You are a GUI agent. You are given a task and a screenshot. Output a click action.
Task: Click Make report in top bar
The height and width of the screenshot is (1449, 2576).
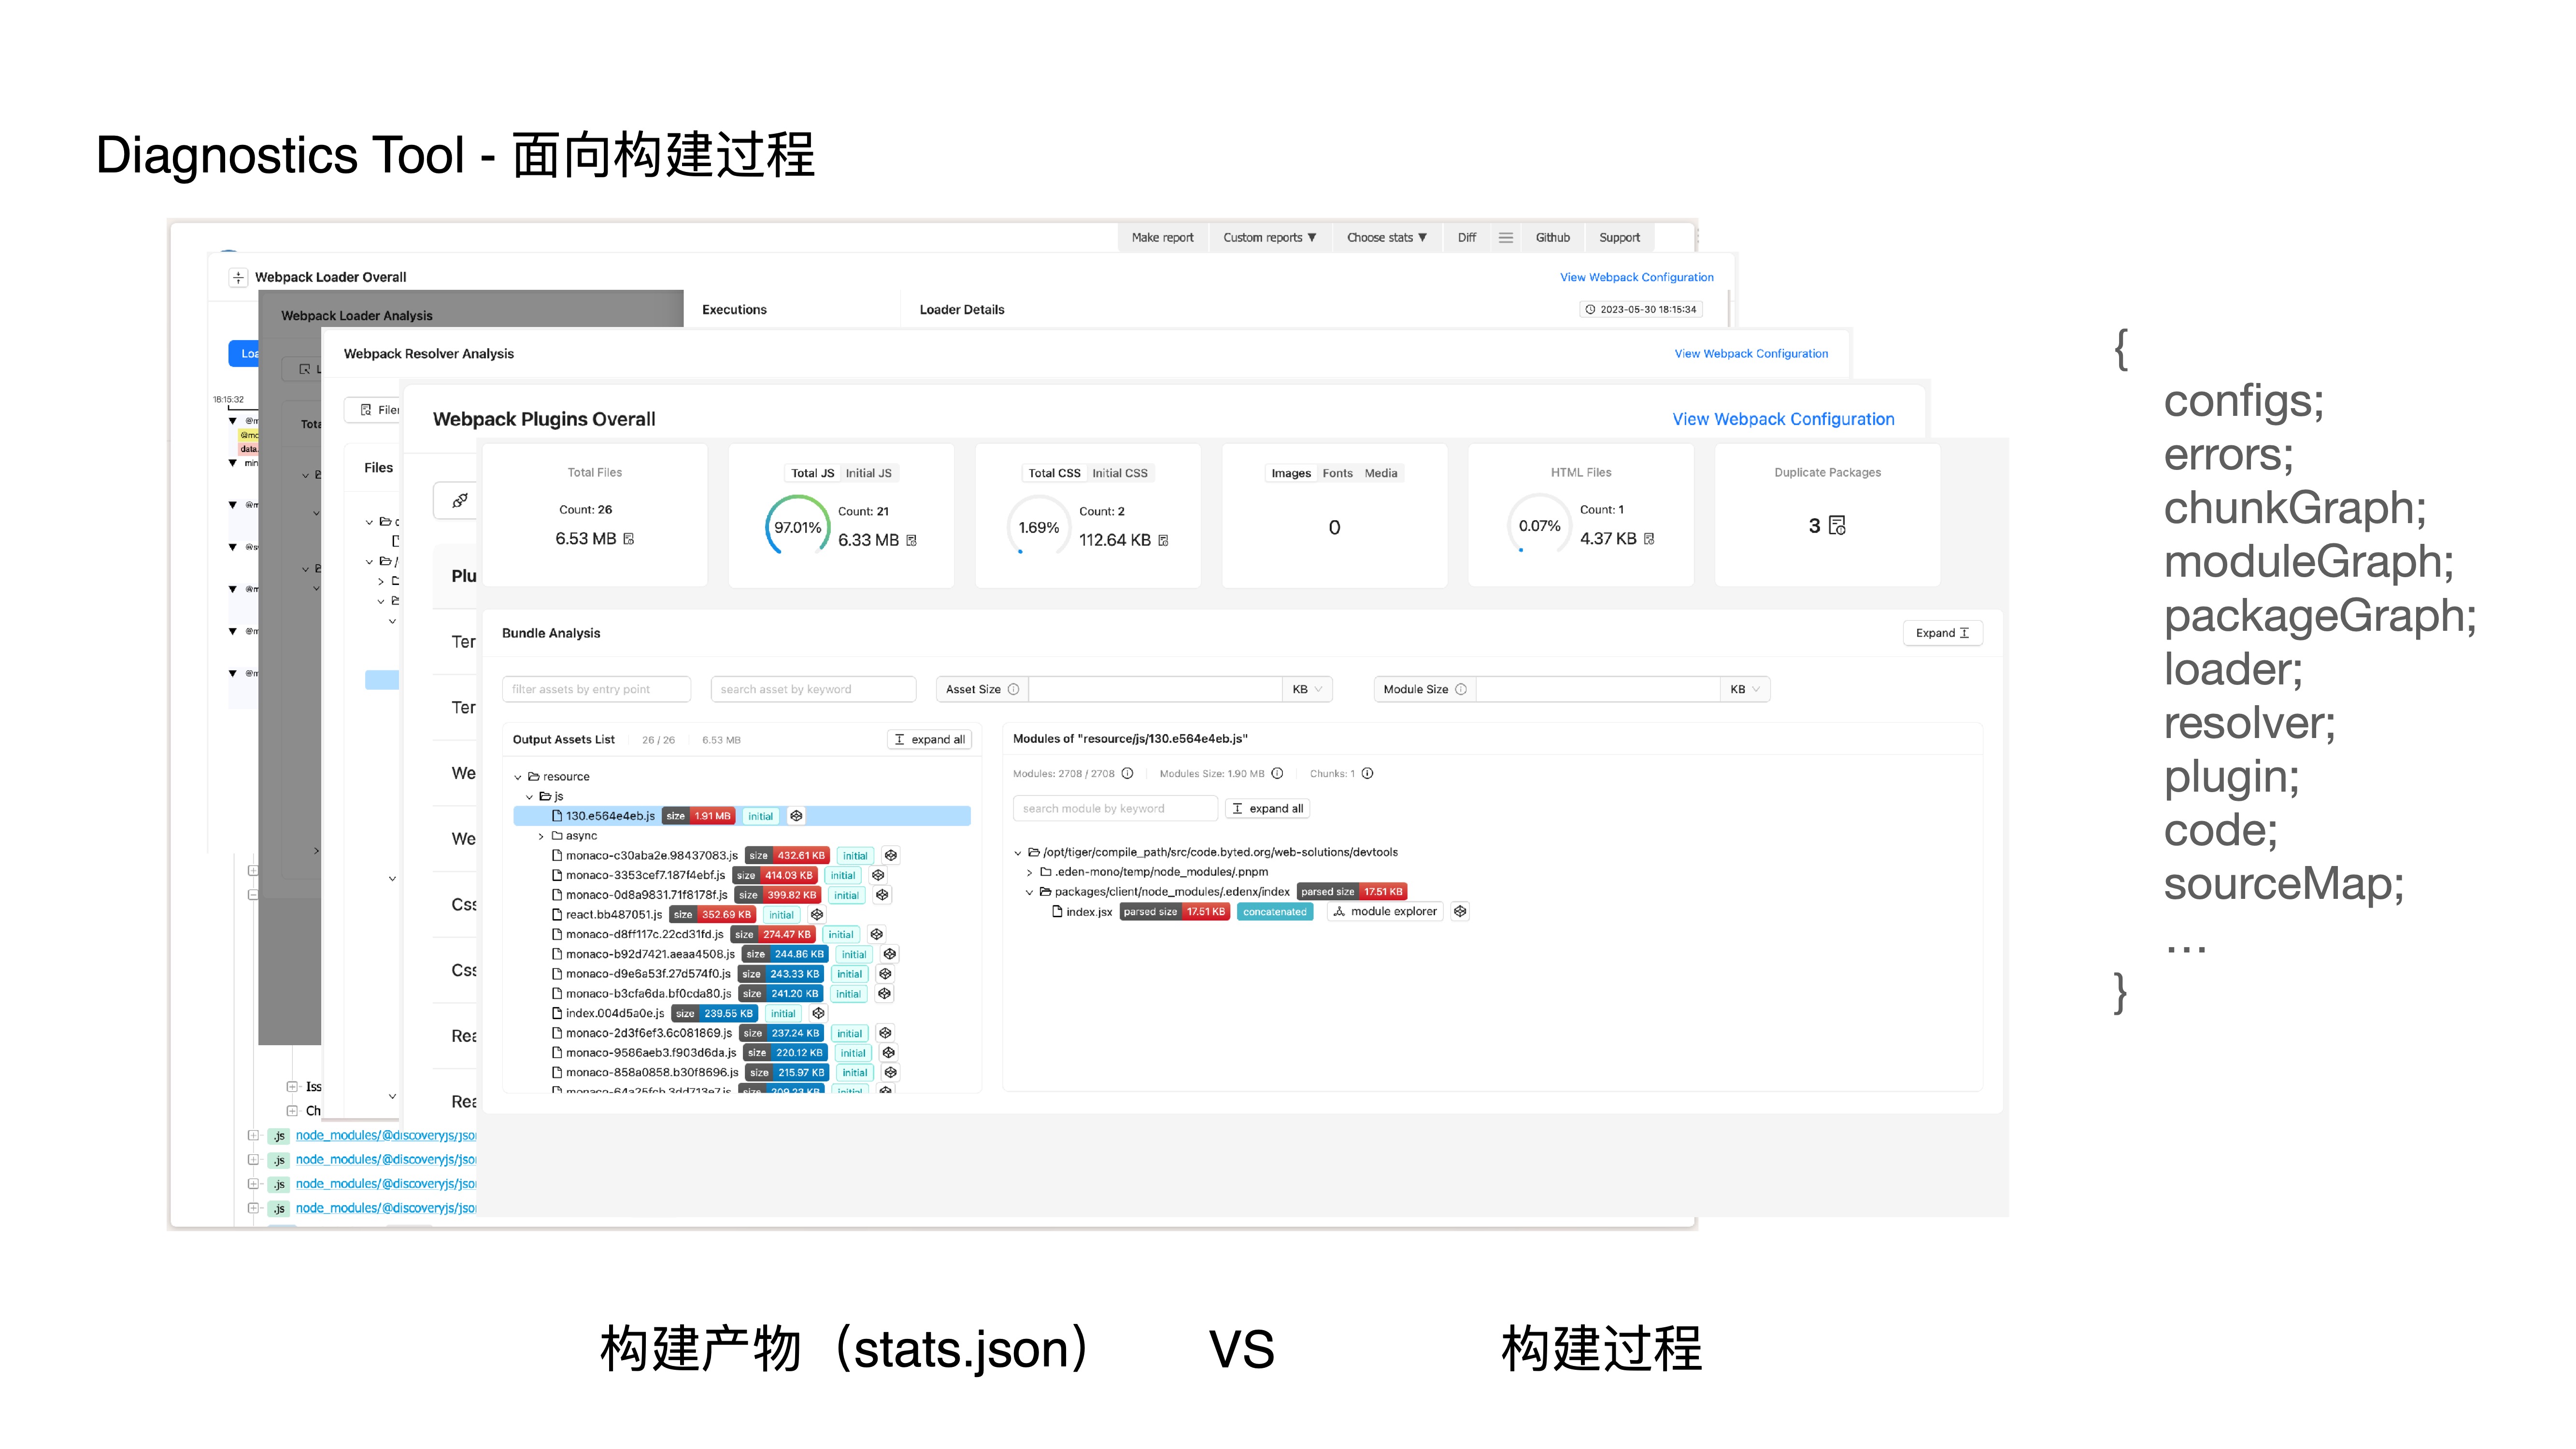(x=1162, y=238)
